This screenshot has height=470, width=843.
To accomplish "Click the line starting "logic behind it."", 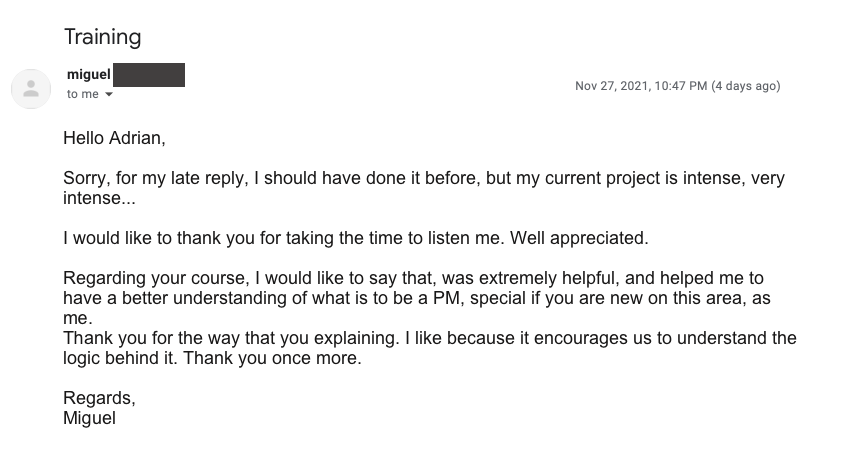I will tap(212, 358).
